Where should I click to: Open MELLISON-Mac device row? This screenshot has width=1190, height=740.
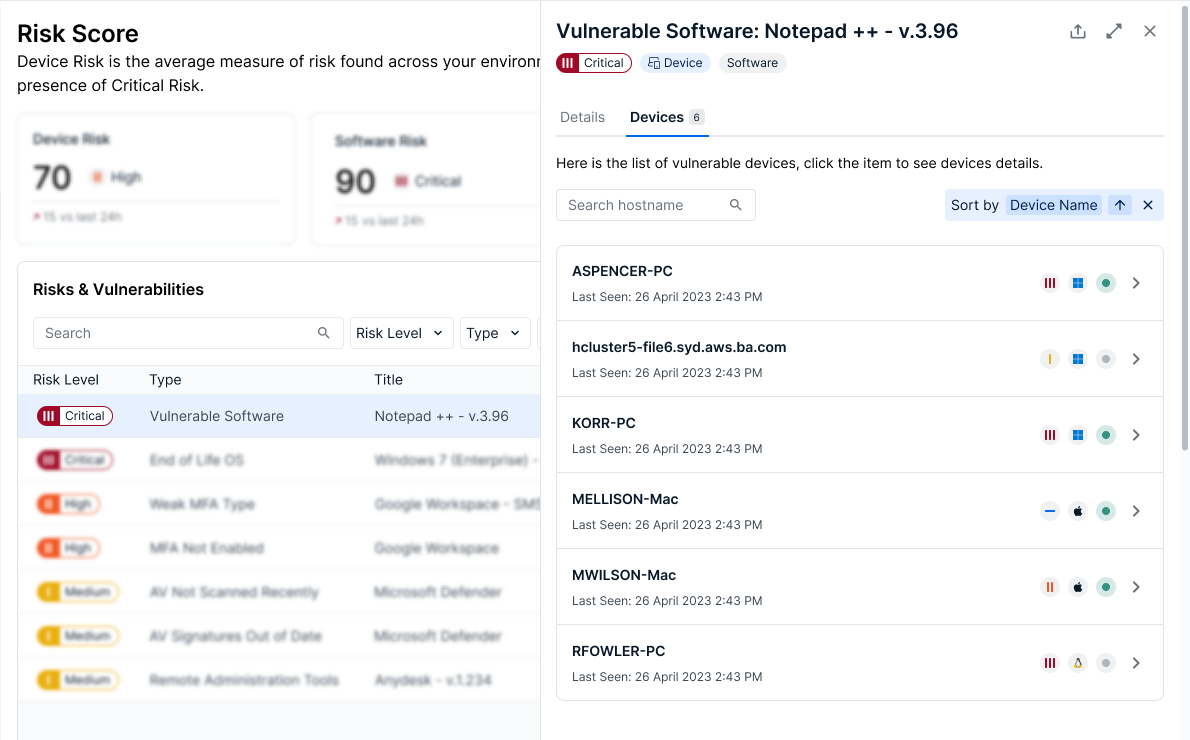click(859, 511)
